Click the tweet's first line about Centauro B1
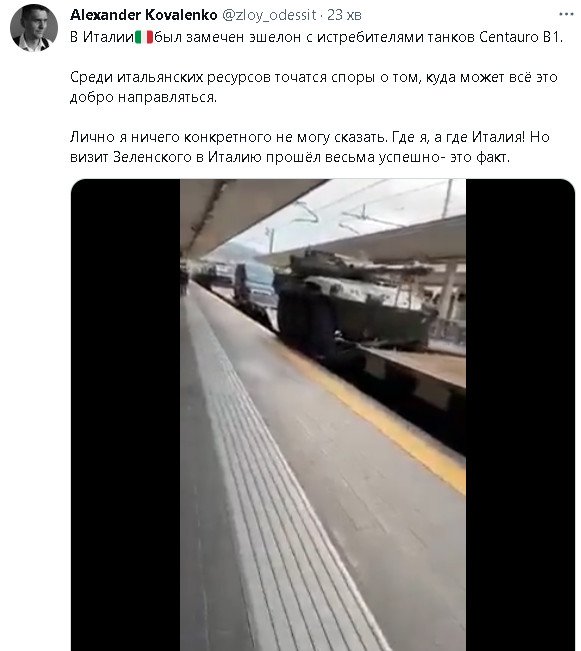 click(316, 37)
